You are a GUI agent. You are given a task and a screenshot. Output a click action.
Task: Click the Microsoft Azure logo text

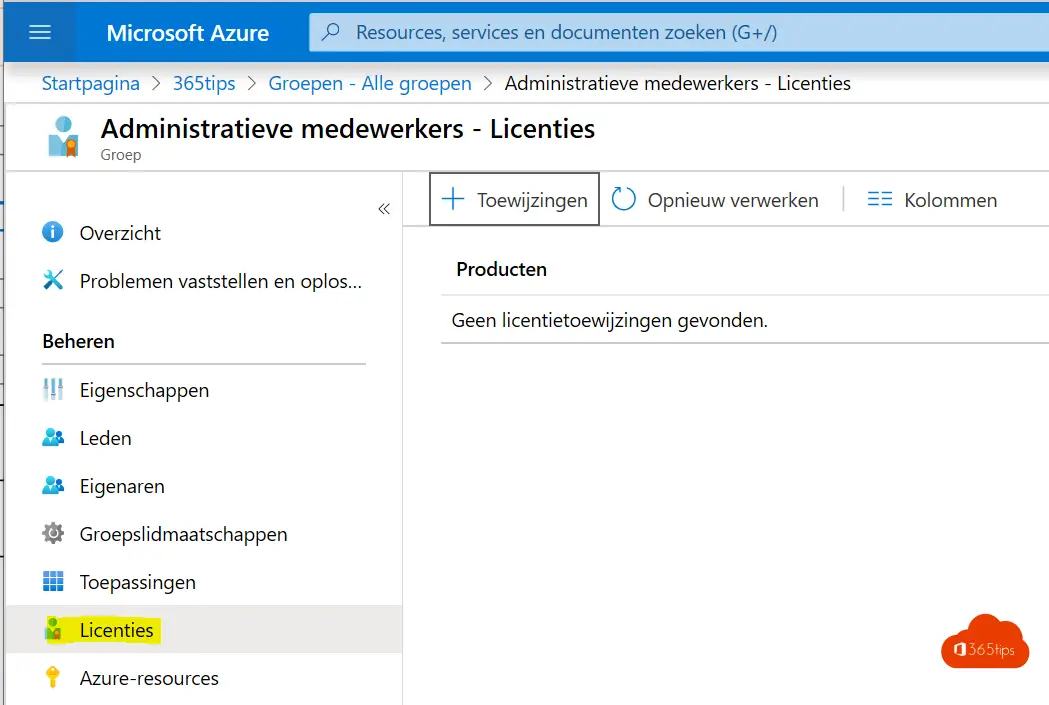pyautogui.click(x=188, y=33)
